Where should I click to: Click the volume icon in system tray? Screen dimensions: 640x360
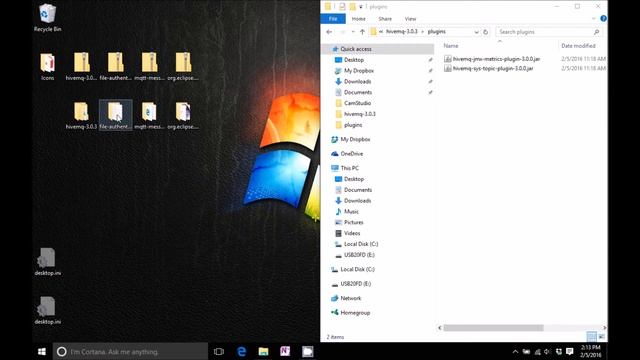547,351
